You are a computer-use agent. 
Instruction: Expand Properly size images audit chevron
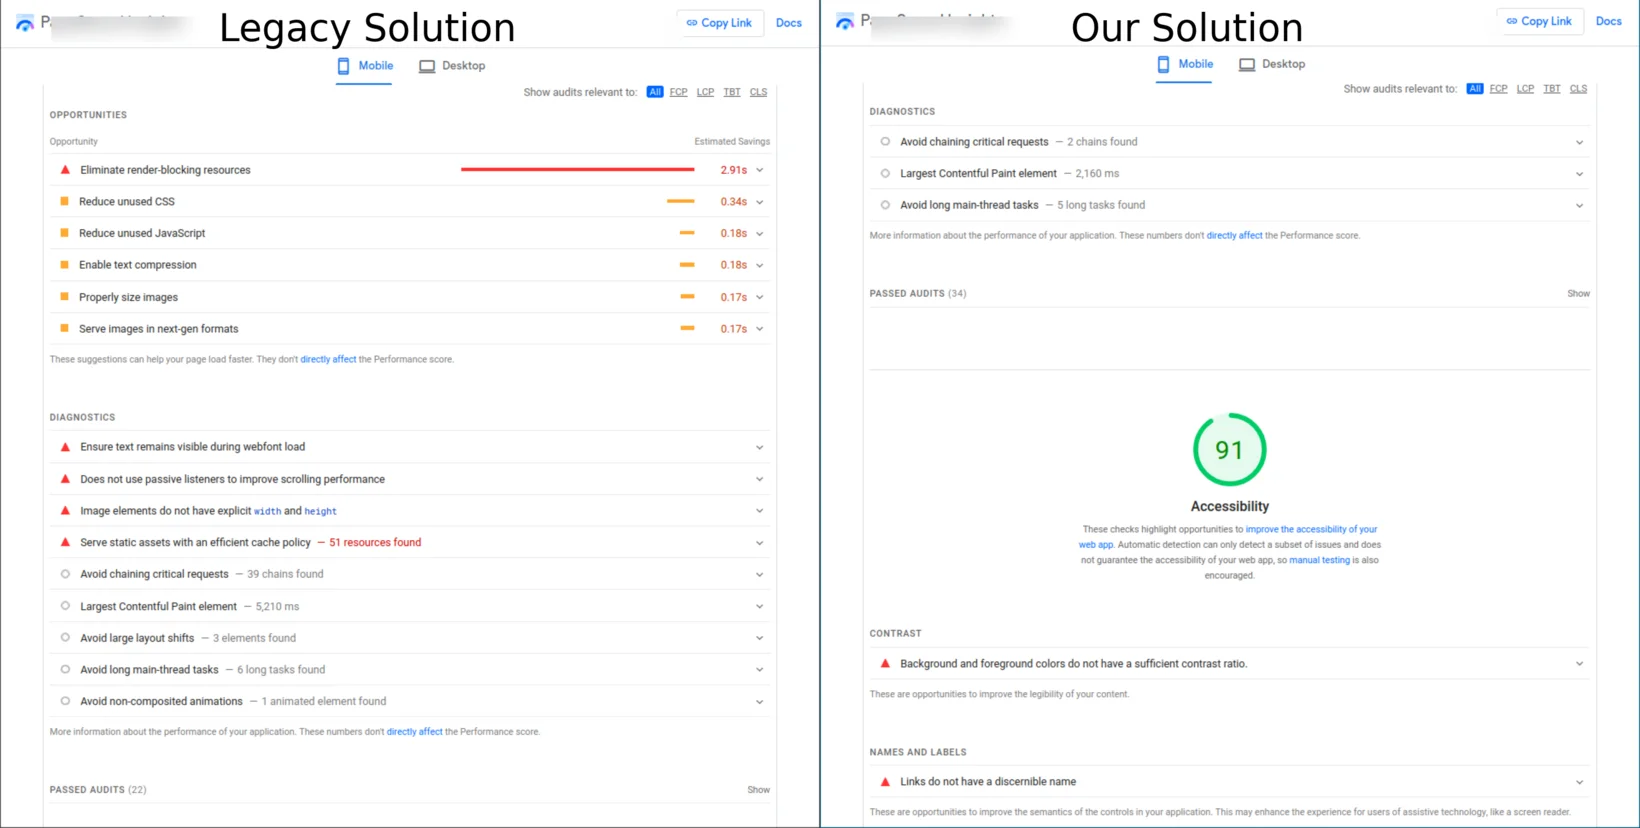click(x=760, y=298)
